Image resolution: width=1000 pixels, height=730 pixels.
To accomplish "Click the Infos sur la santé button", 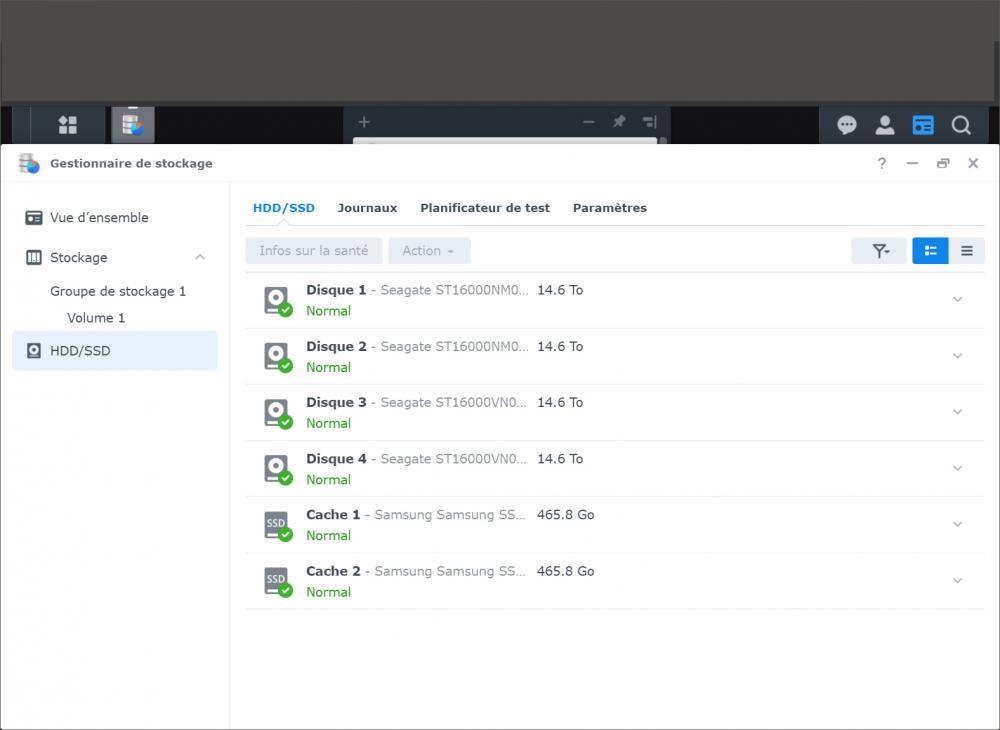I will coord(314,251).
